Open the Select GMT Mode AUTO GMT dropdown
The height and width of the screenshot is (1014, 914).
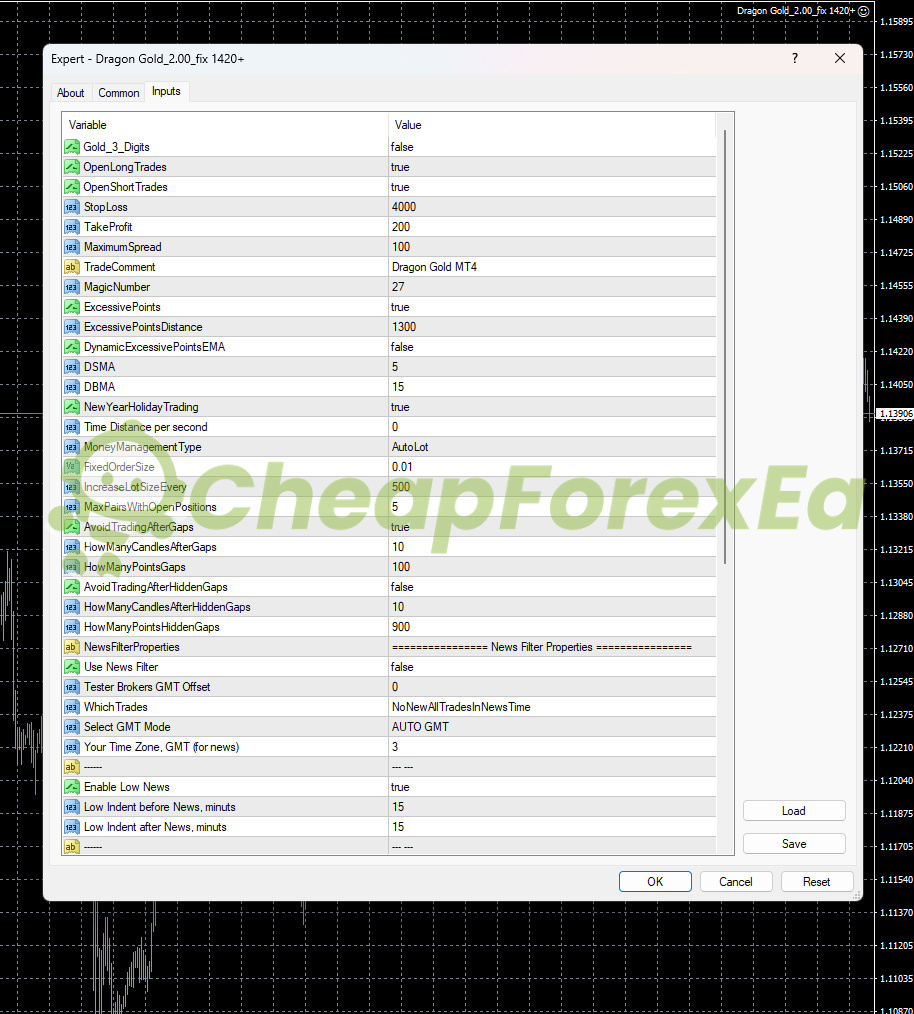point(552,728)
